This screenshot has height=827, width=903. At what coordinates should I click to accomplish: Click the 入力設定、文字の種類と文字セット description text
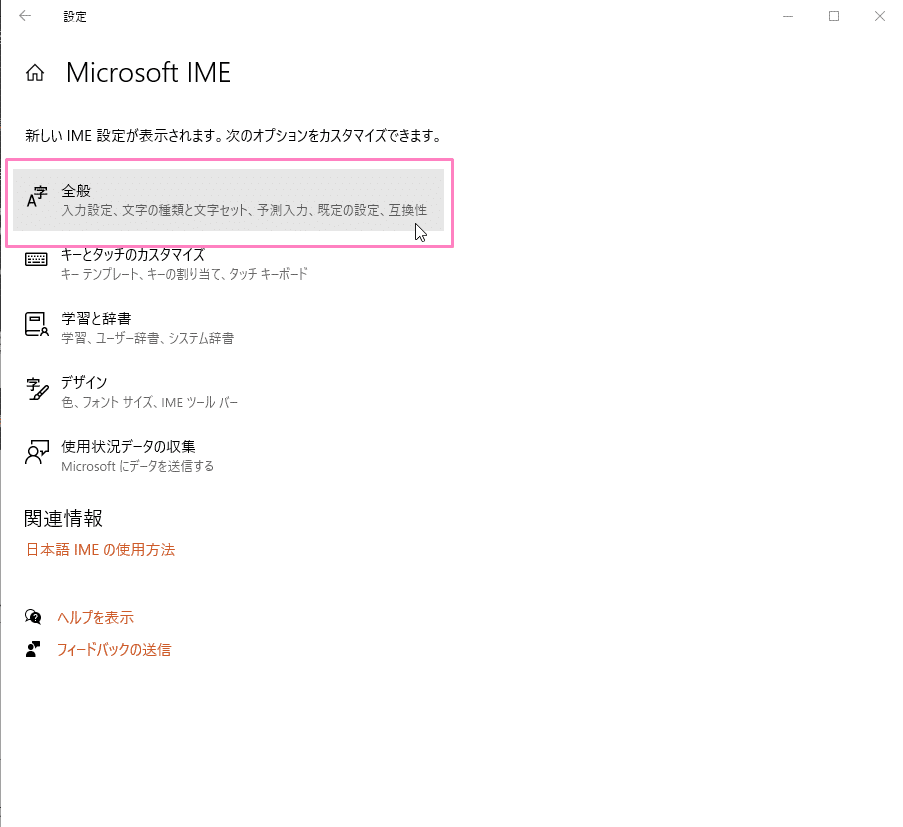[x=244, y=210]
